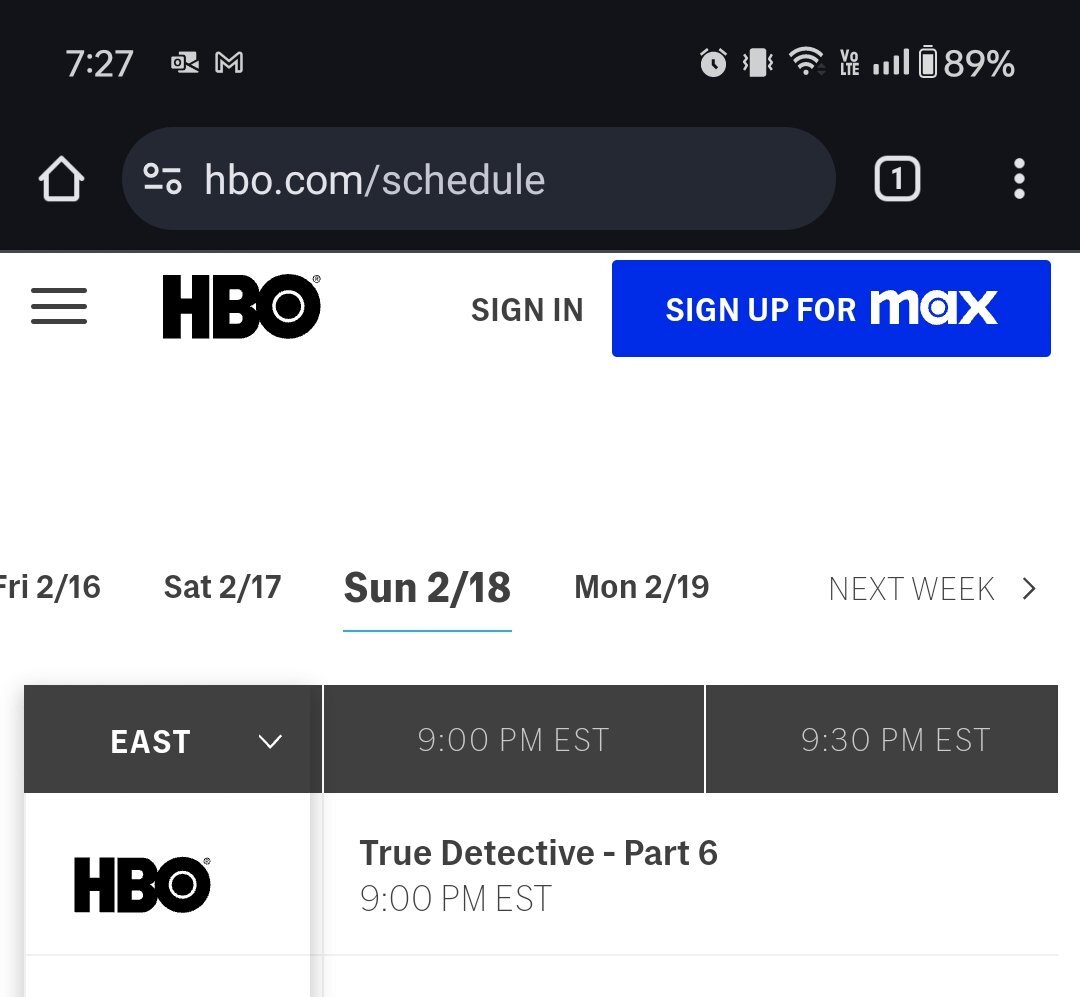Select the Sat 2/17 date tab
Screen dimensions: 1080x997
coord(222,588)
